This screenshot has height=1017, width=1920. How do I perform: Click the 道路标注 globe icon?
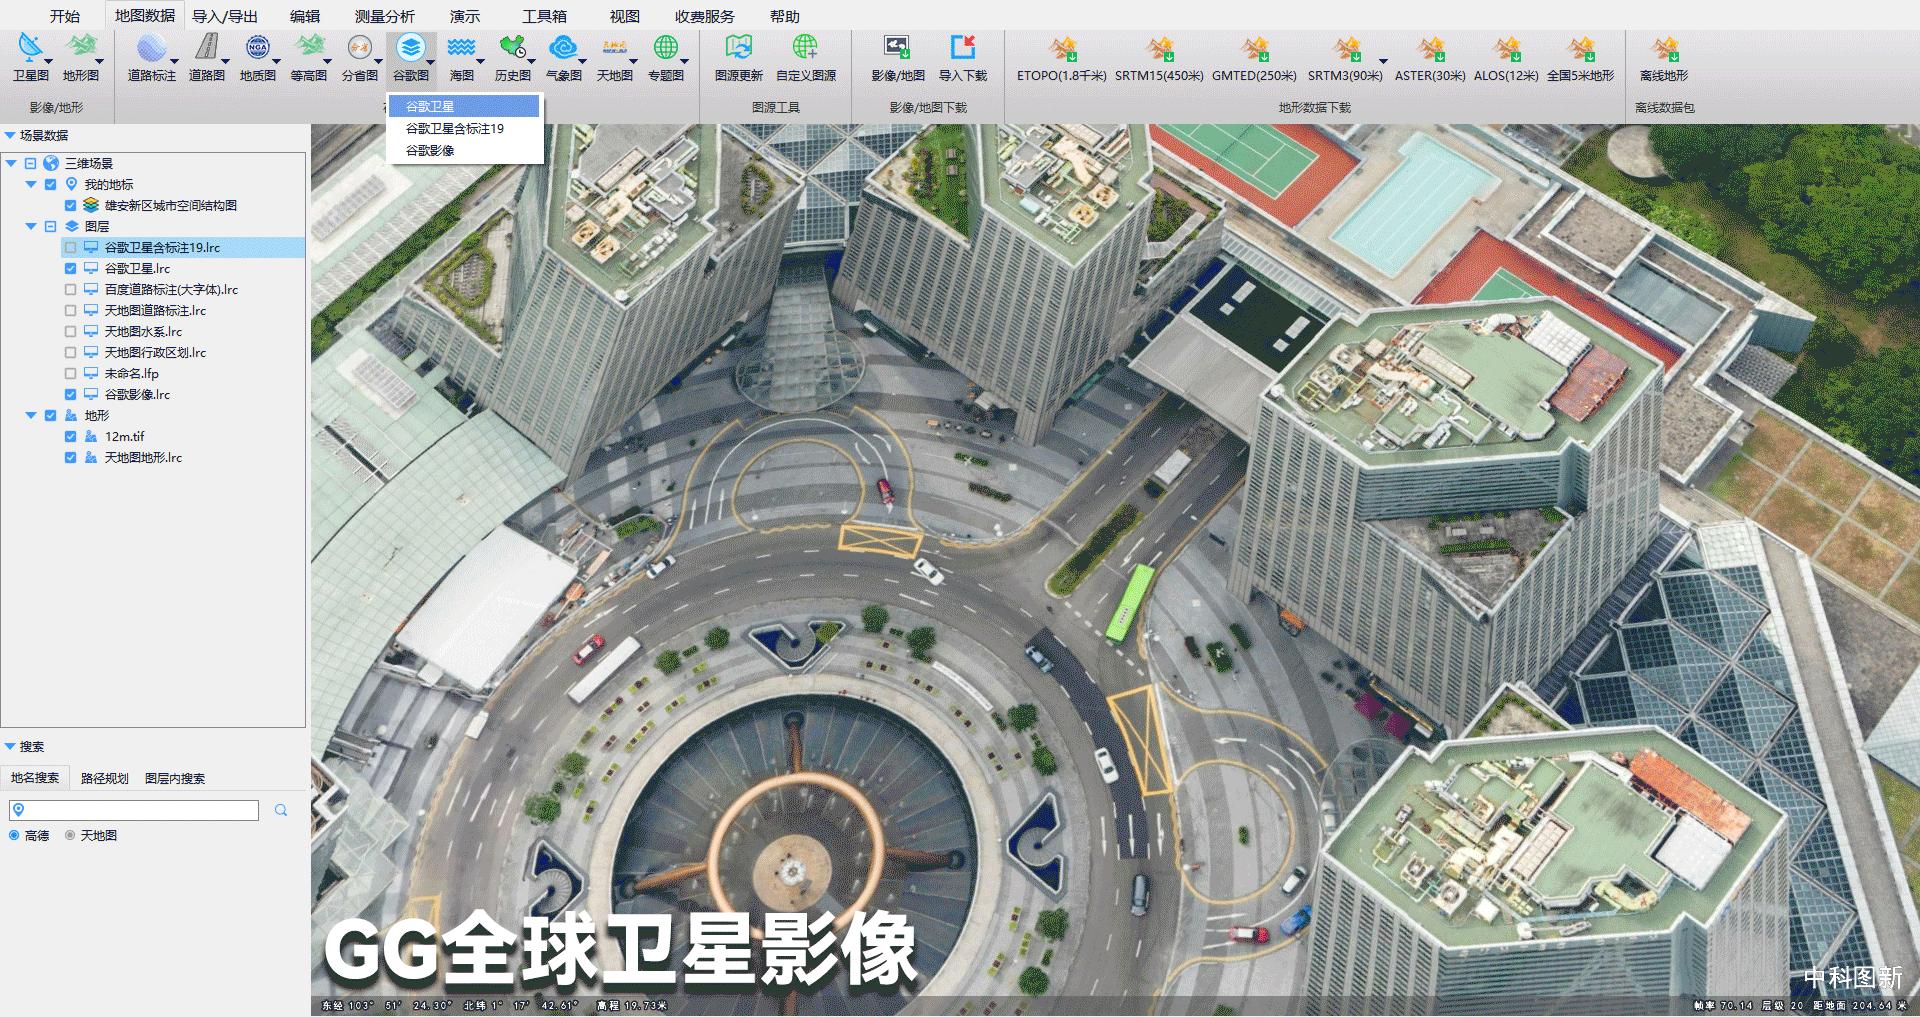pyautogui.click(x=151, y=48)
